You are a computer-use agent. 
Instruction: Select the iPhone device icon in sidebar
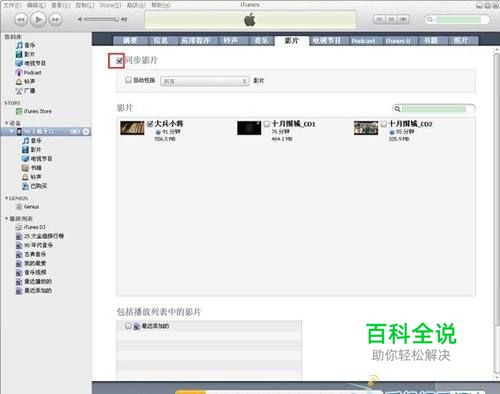click(x=19, y=132)
